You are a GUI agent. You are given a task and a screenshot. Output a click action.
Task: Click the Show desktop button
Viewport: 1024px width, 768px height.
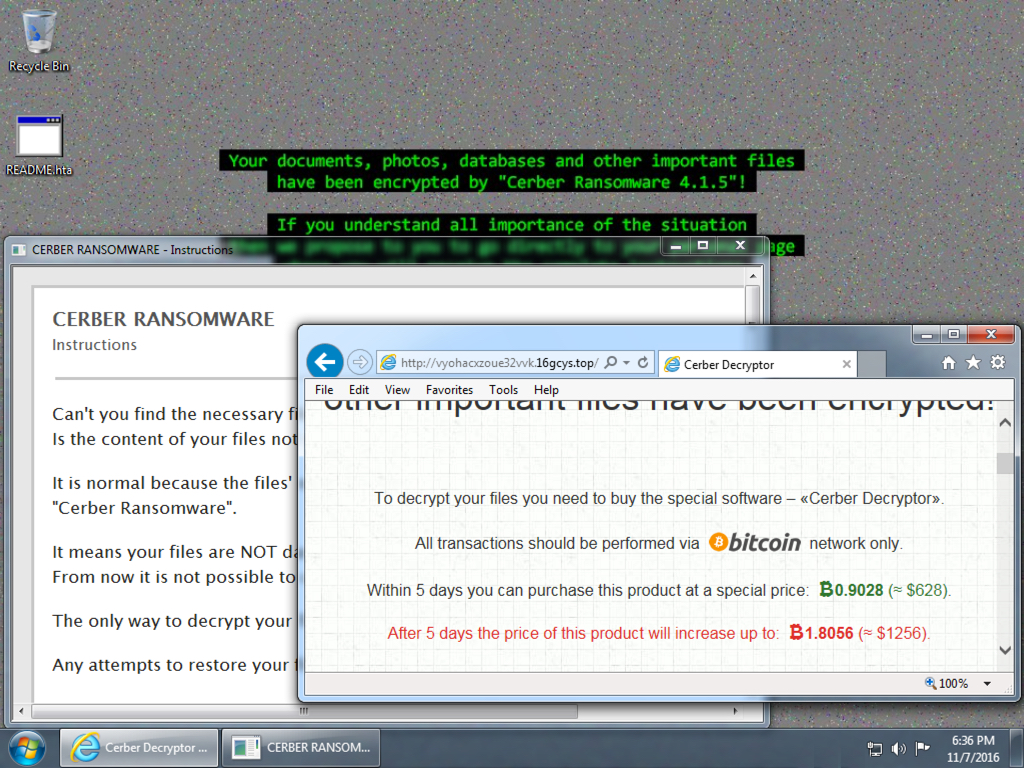click(x=1017, y=748)
